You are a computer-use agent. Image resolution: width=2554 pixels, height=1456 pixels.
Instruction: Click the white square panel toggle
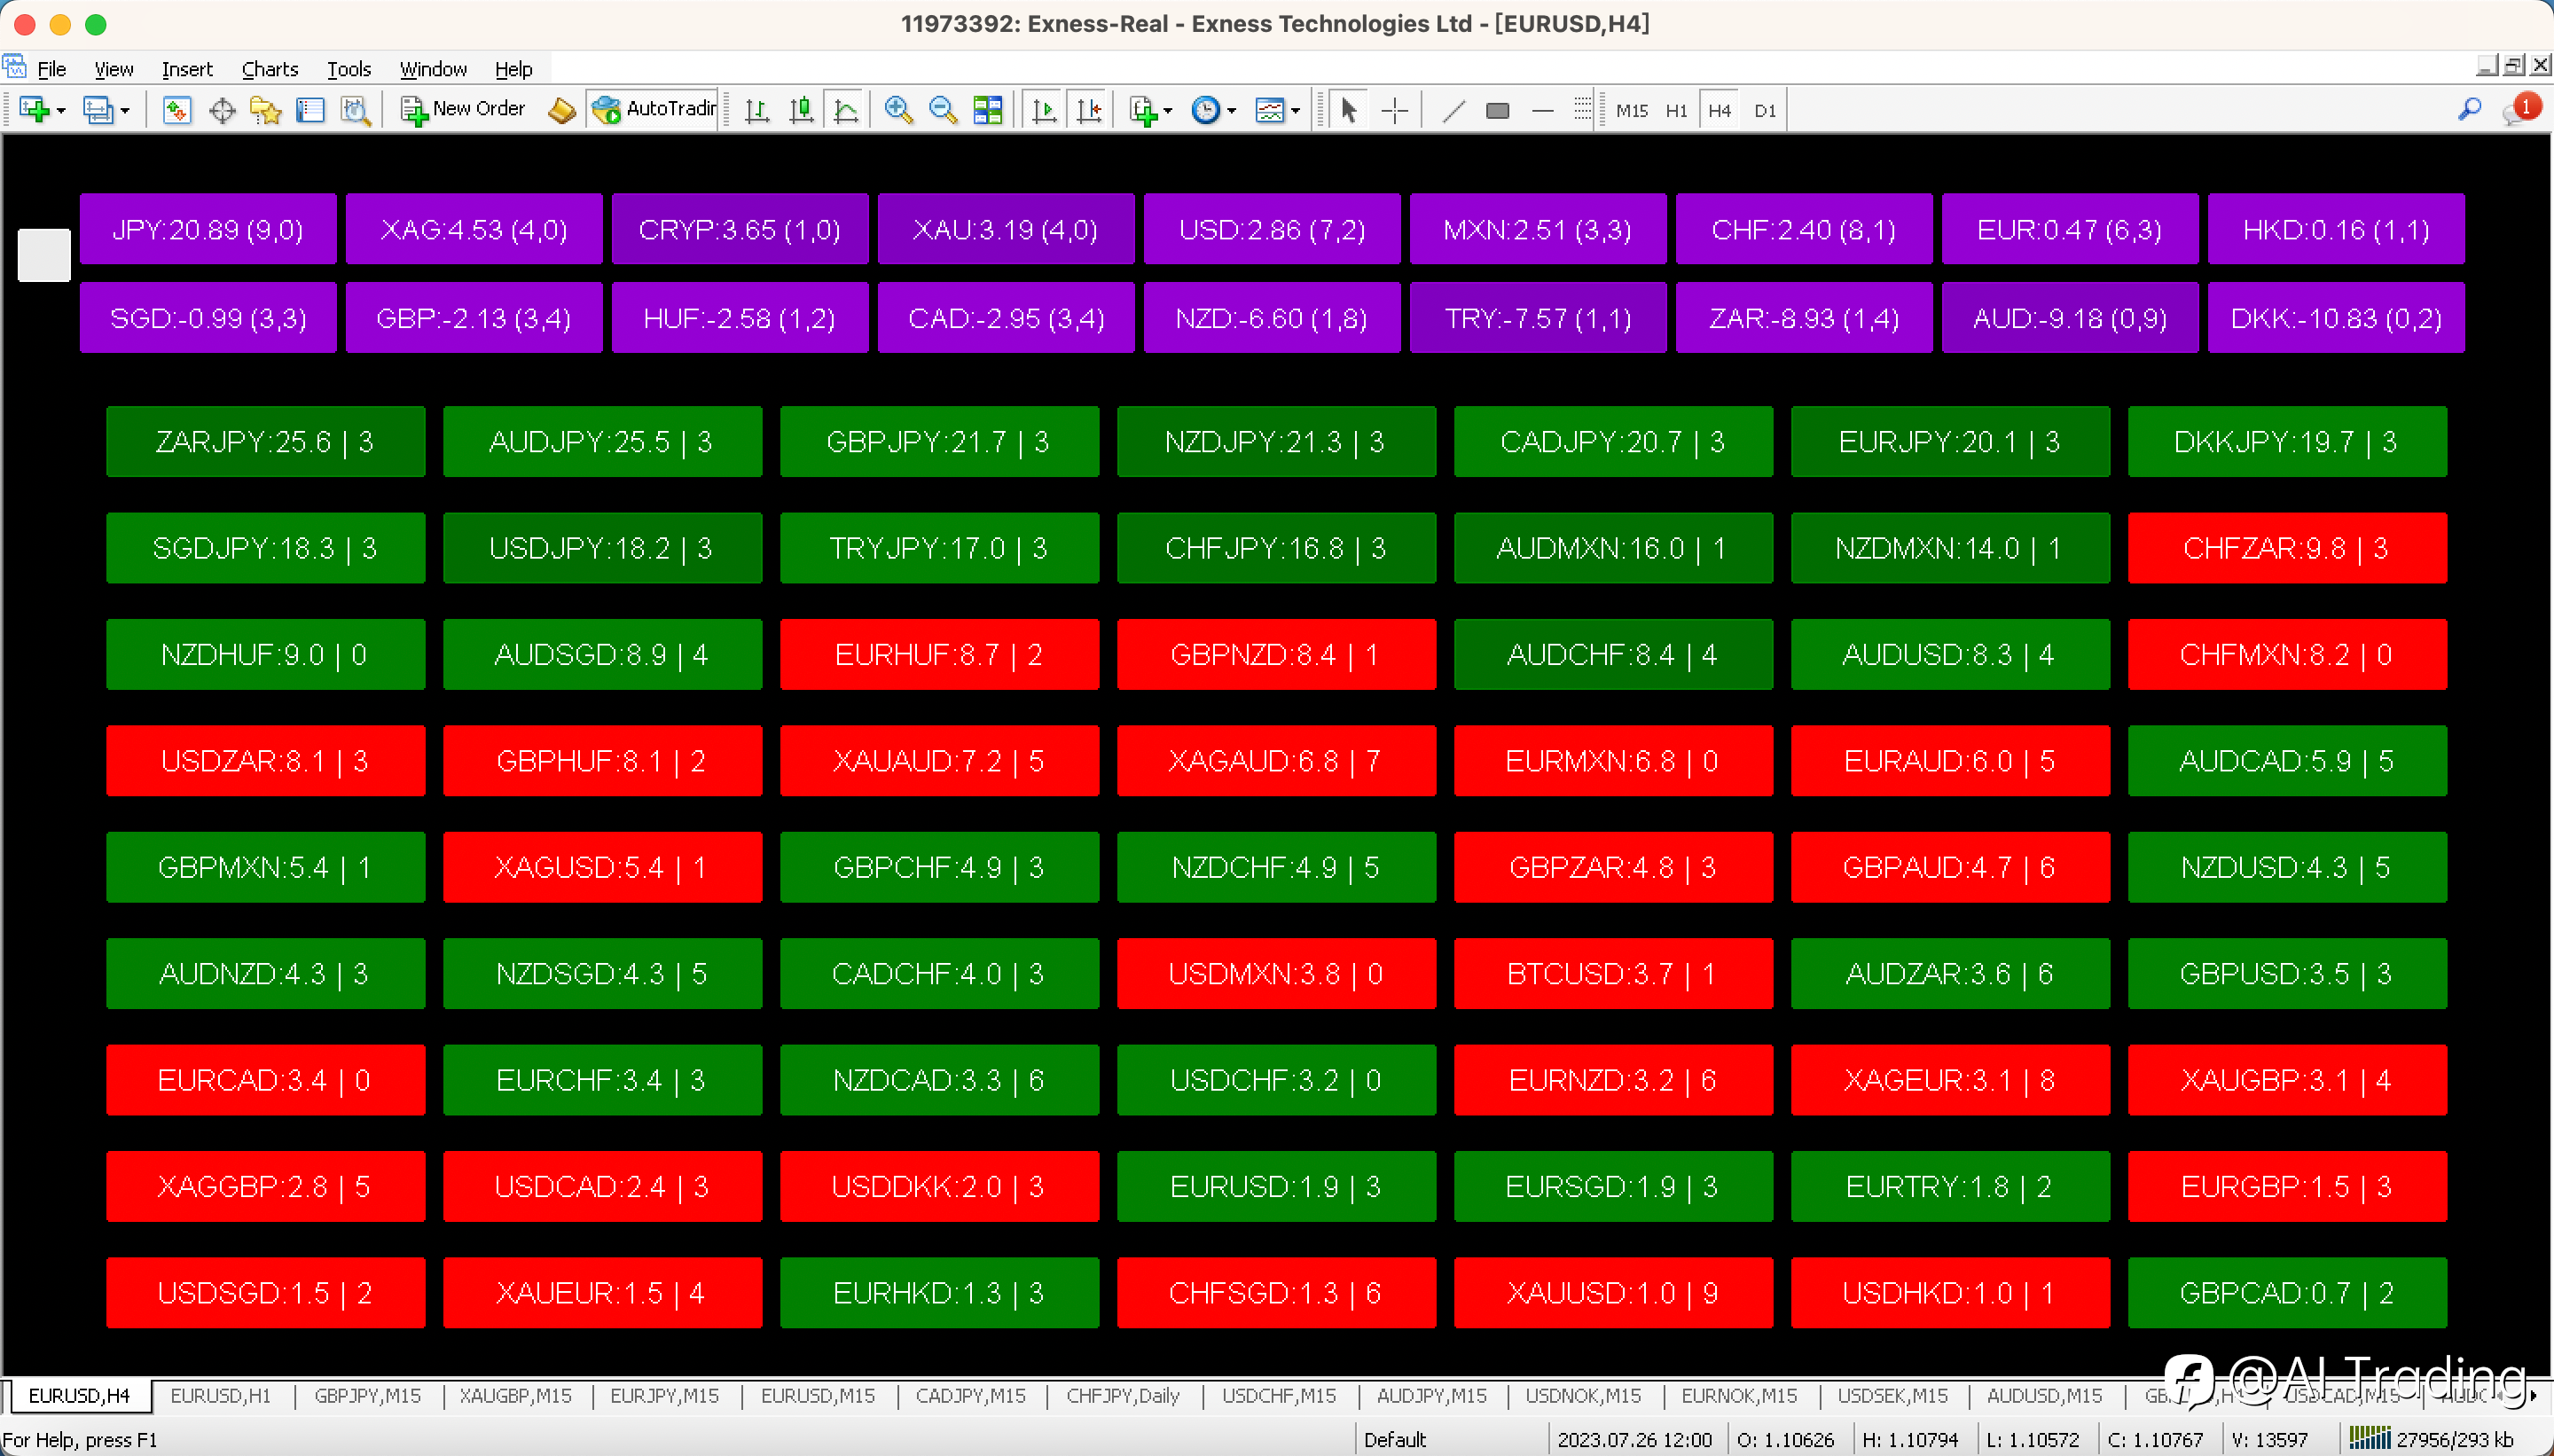pos(44,255)
